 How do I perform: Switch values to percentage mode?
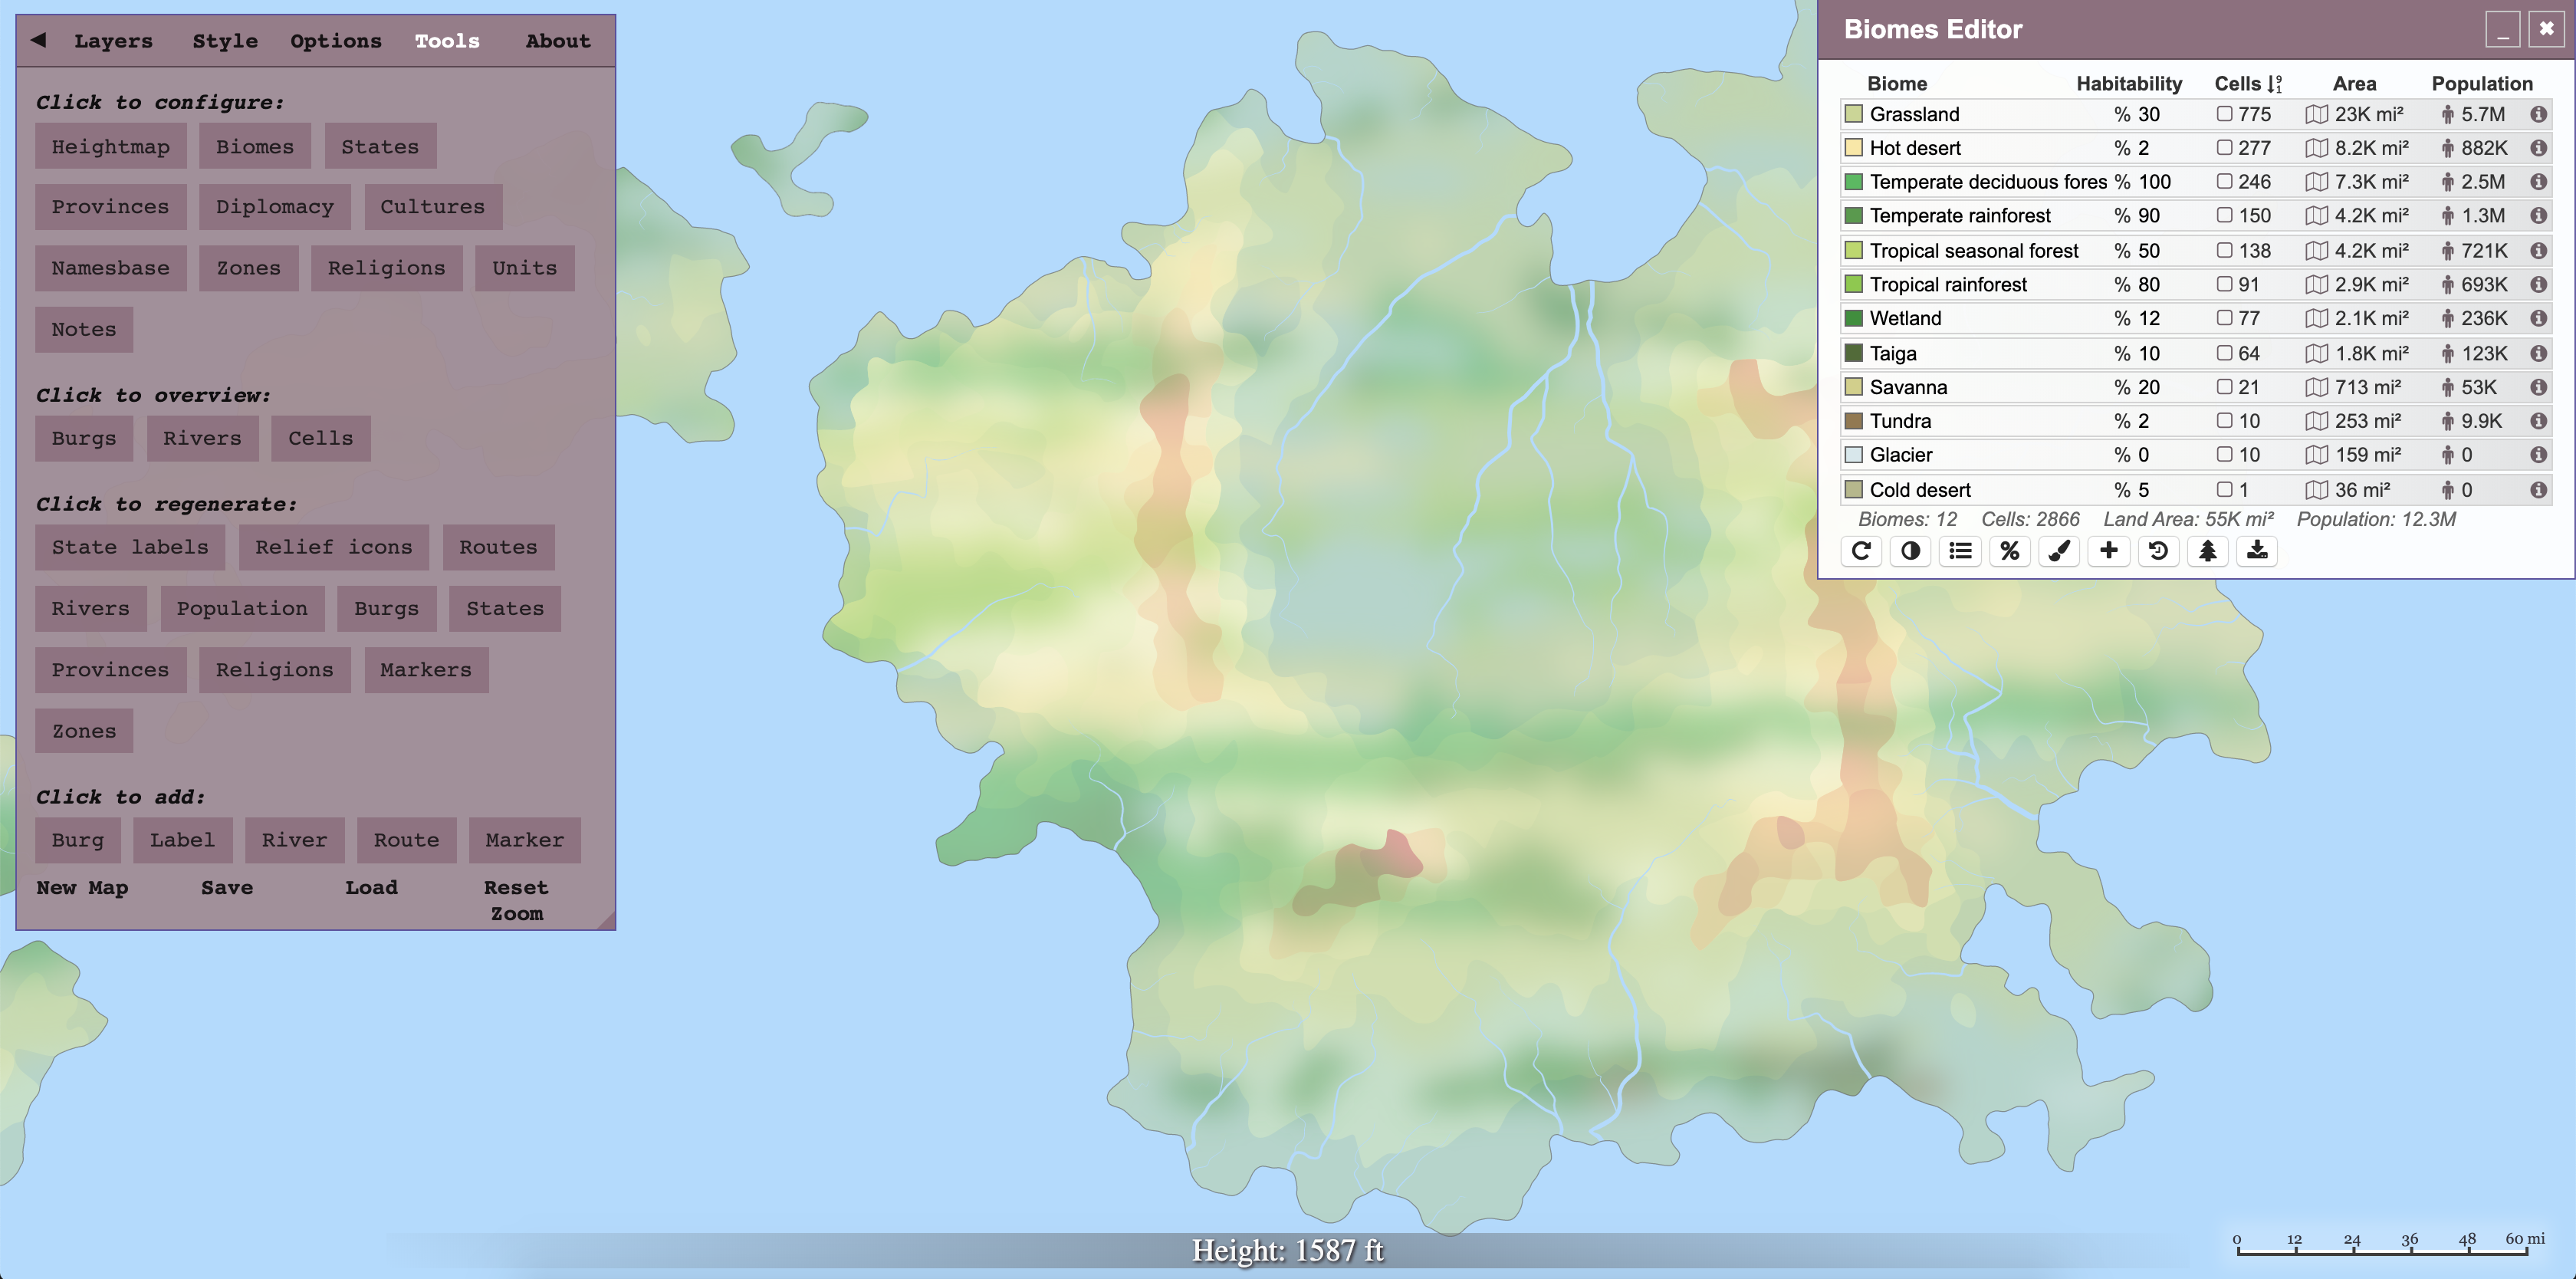(2010, 551)
